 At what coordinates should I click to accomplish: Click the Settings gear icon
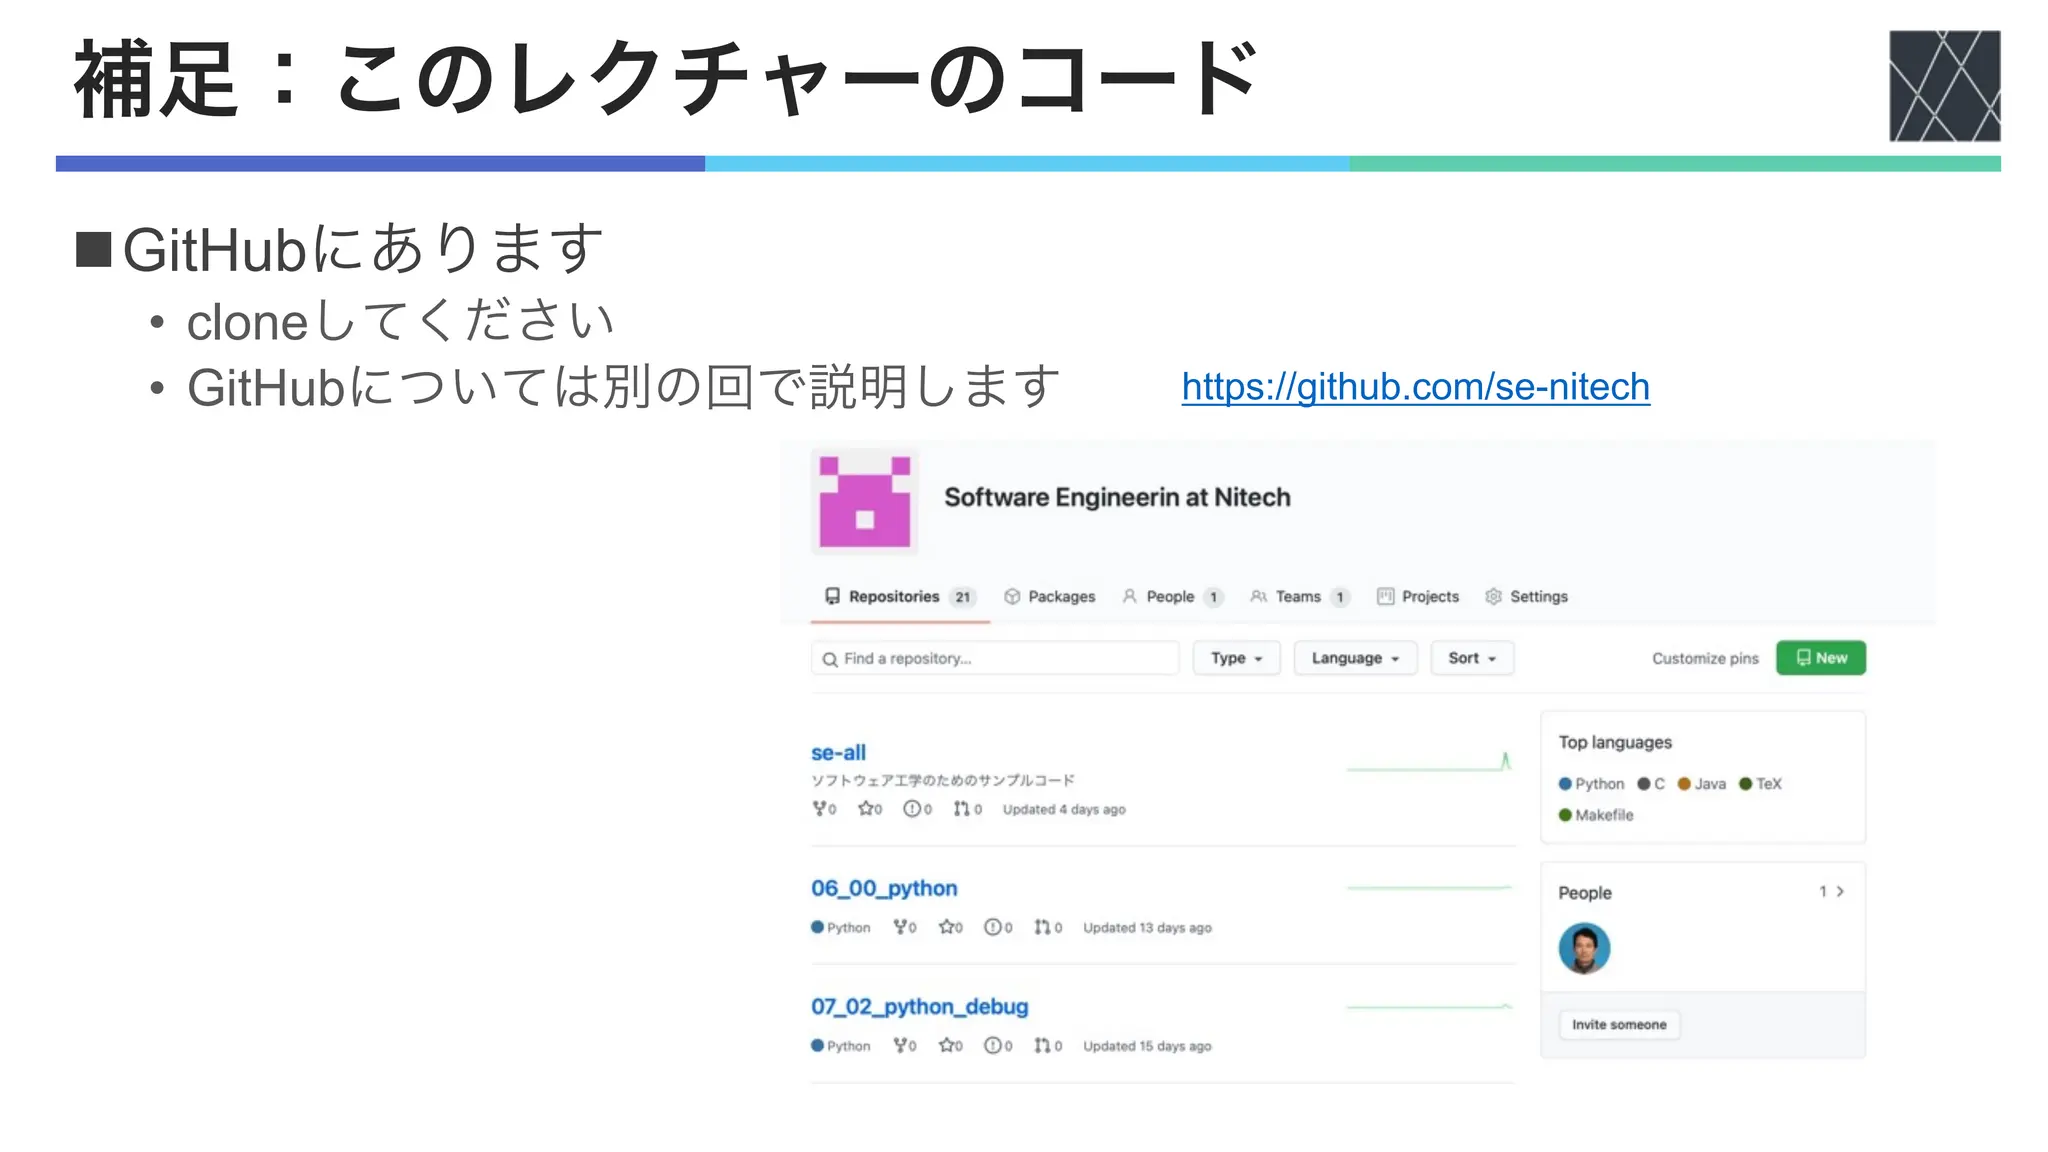tap(1493, 597)
